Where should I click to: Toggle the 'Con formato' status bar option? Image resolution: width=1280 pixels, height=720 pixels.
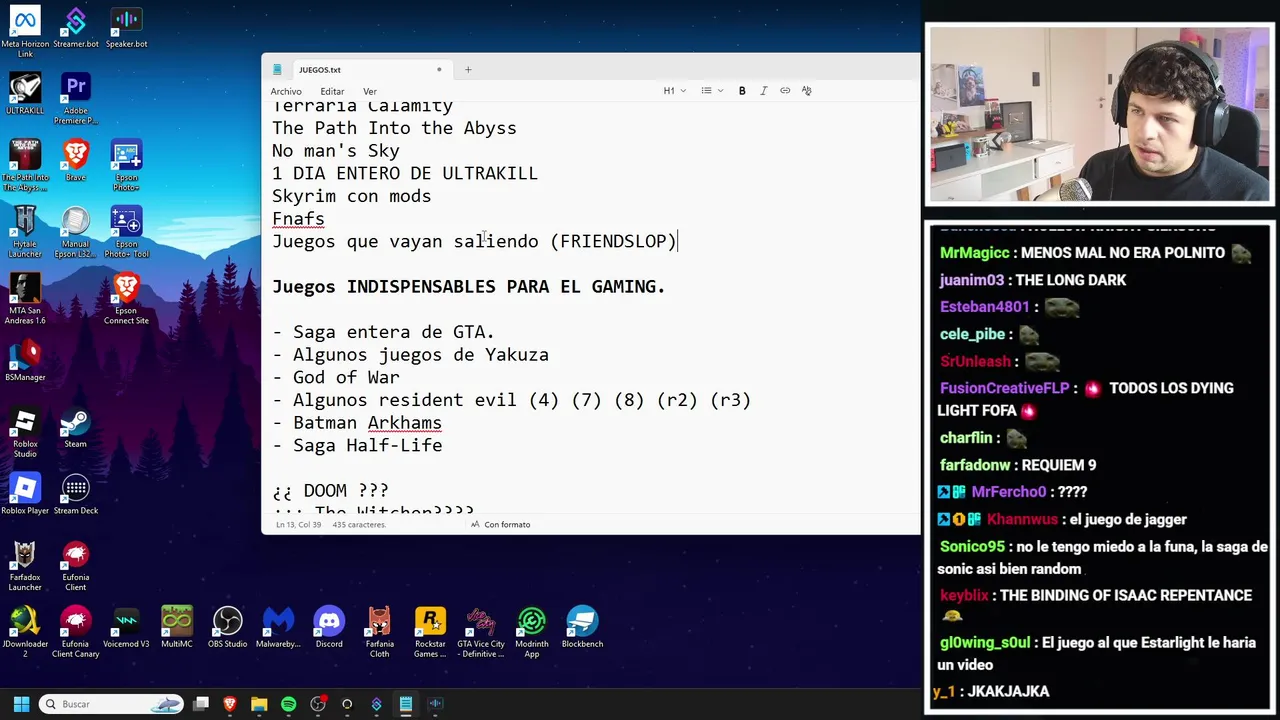(x=501, y=524)
